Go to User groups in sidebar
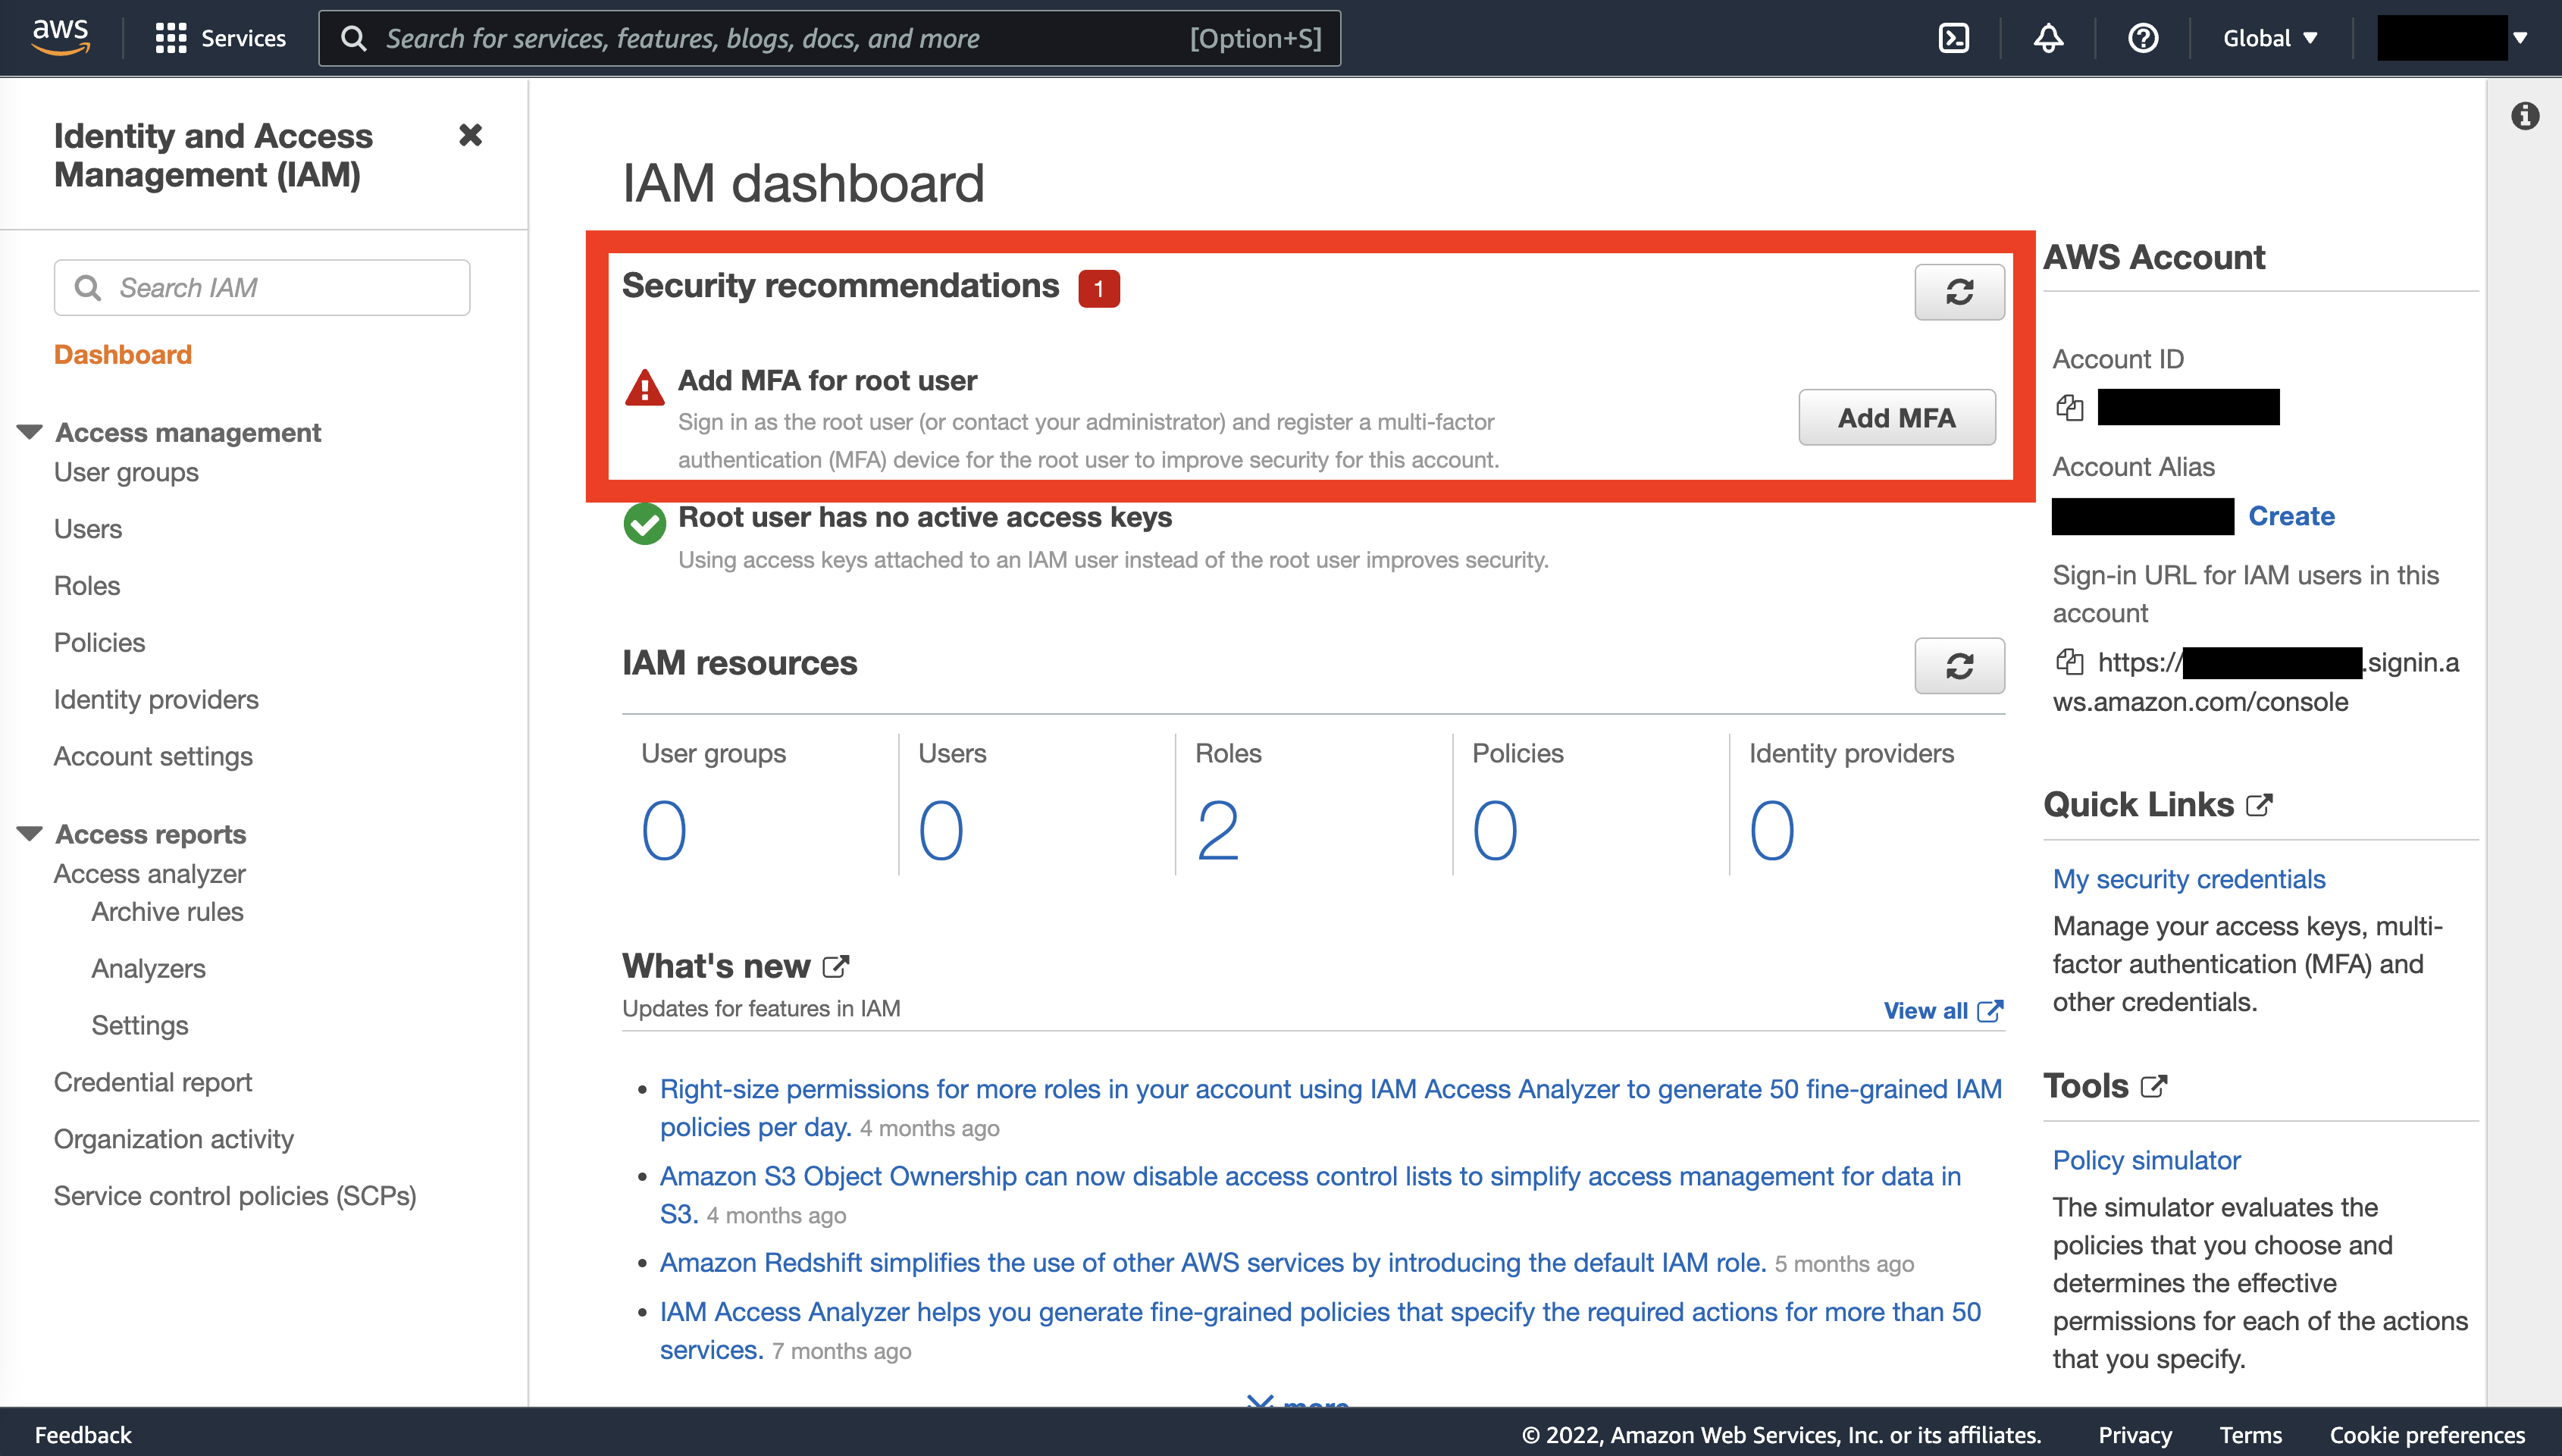The height and width of the screenshot is (1456, 2562). (x=126, y=472)
